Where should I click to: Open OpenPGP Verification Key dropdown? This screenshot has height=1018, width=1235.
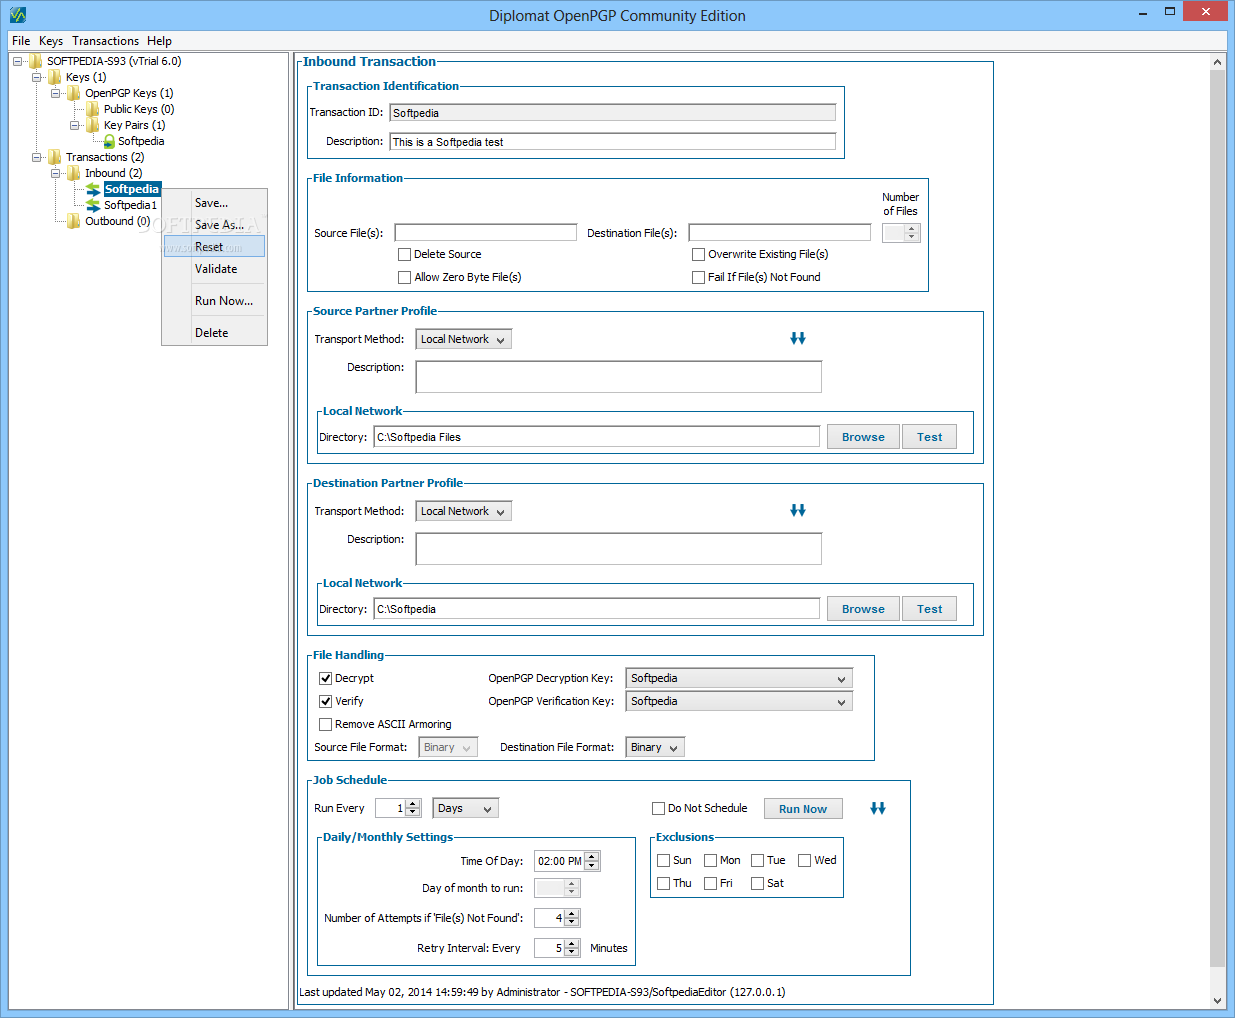[x=739, y=701]
